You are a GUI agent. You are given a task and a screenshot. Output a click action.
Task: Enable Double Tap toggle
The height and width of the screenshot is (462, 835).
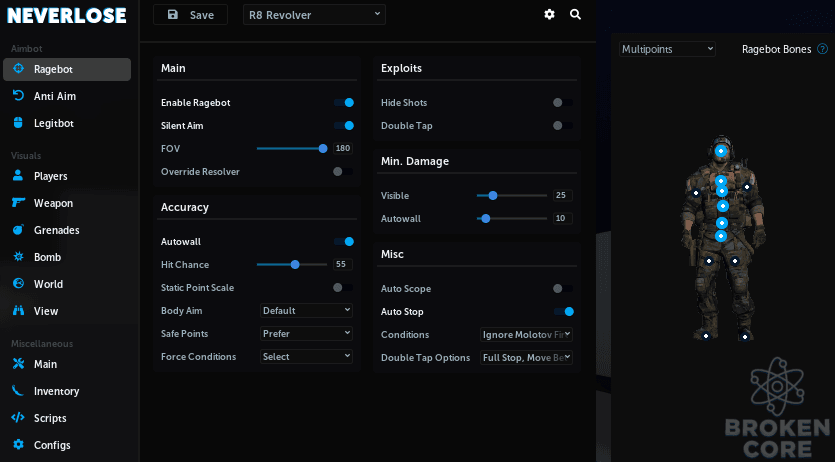563,126
